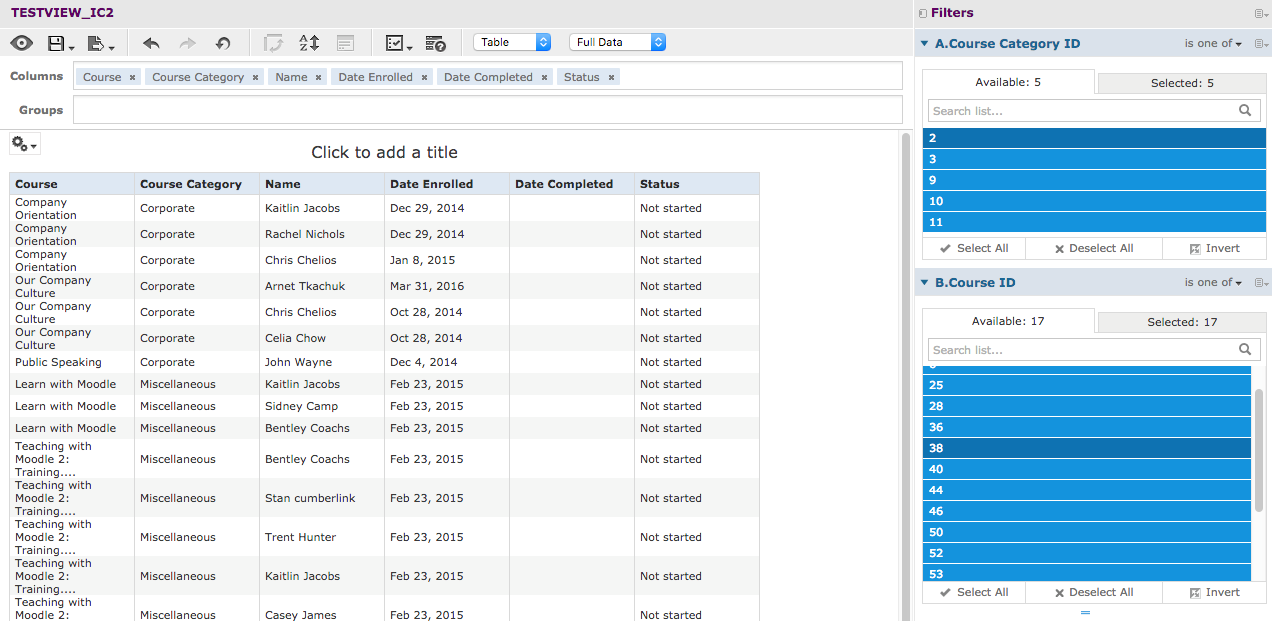Viewport: 1272px width, 621px height.
Task: Open the export document icon menu
Action: click(100, 43)
